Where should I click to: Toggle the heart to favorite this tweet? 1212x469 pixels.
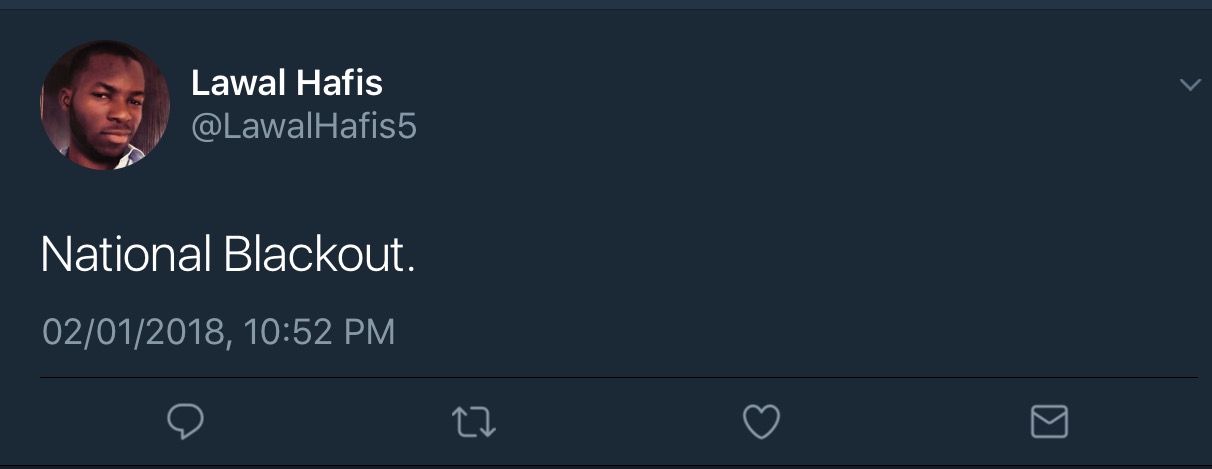(x=761, y=422)
